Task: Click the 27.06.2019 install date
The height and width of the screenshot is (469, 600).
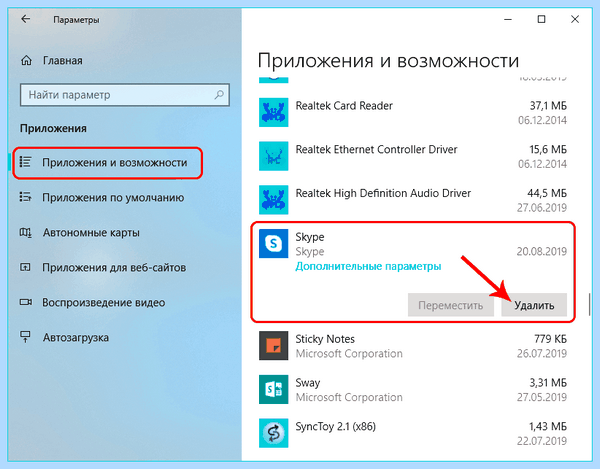Action: click(x=541, y=208)
